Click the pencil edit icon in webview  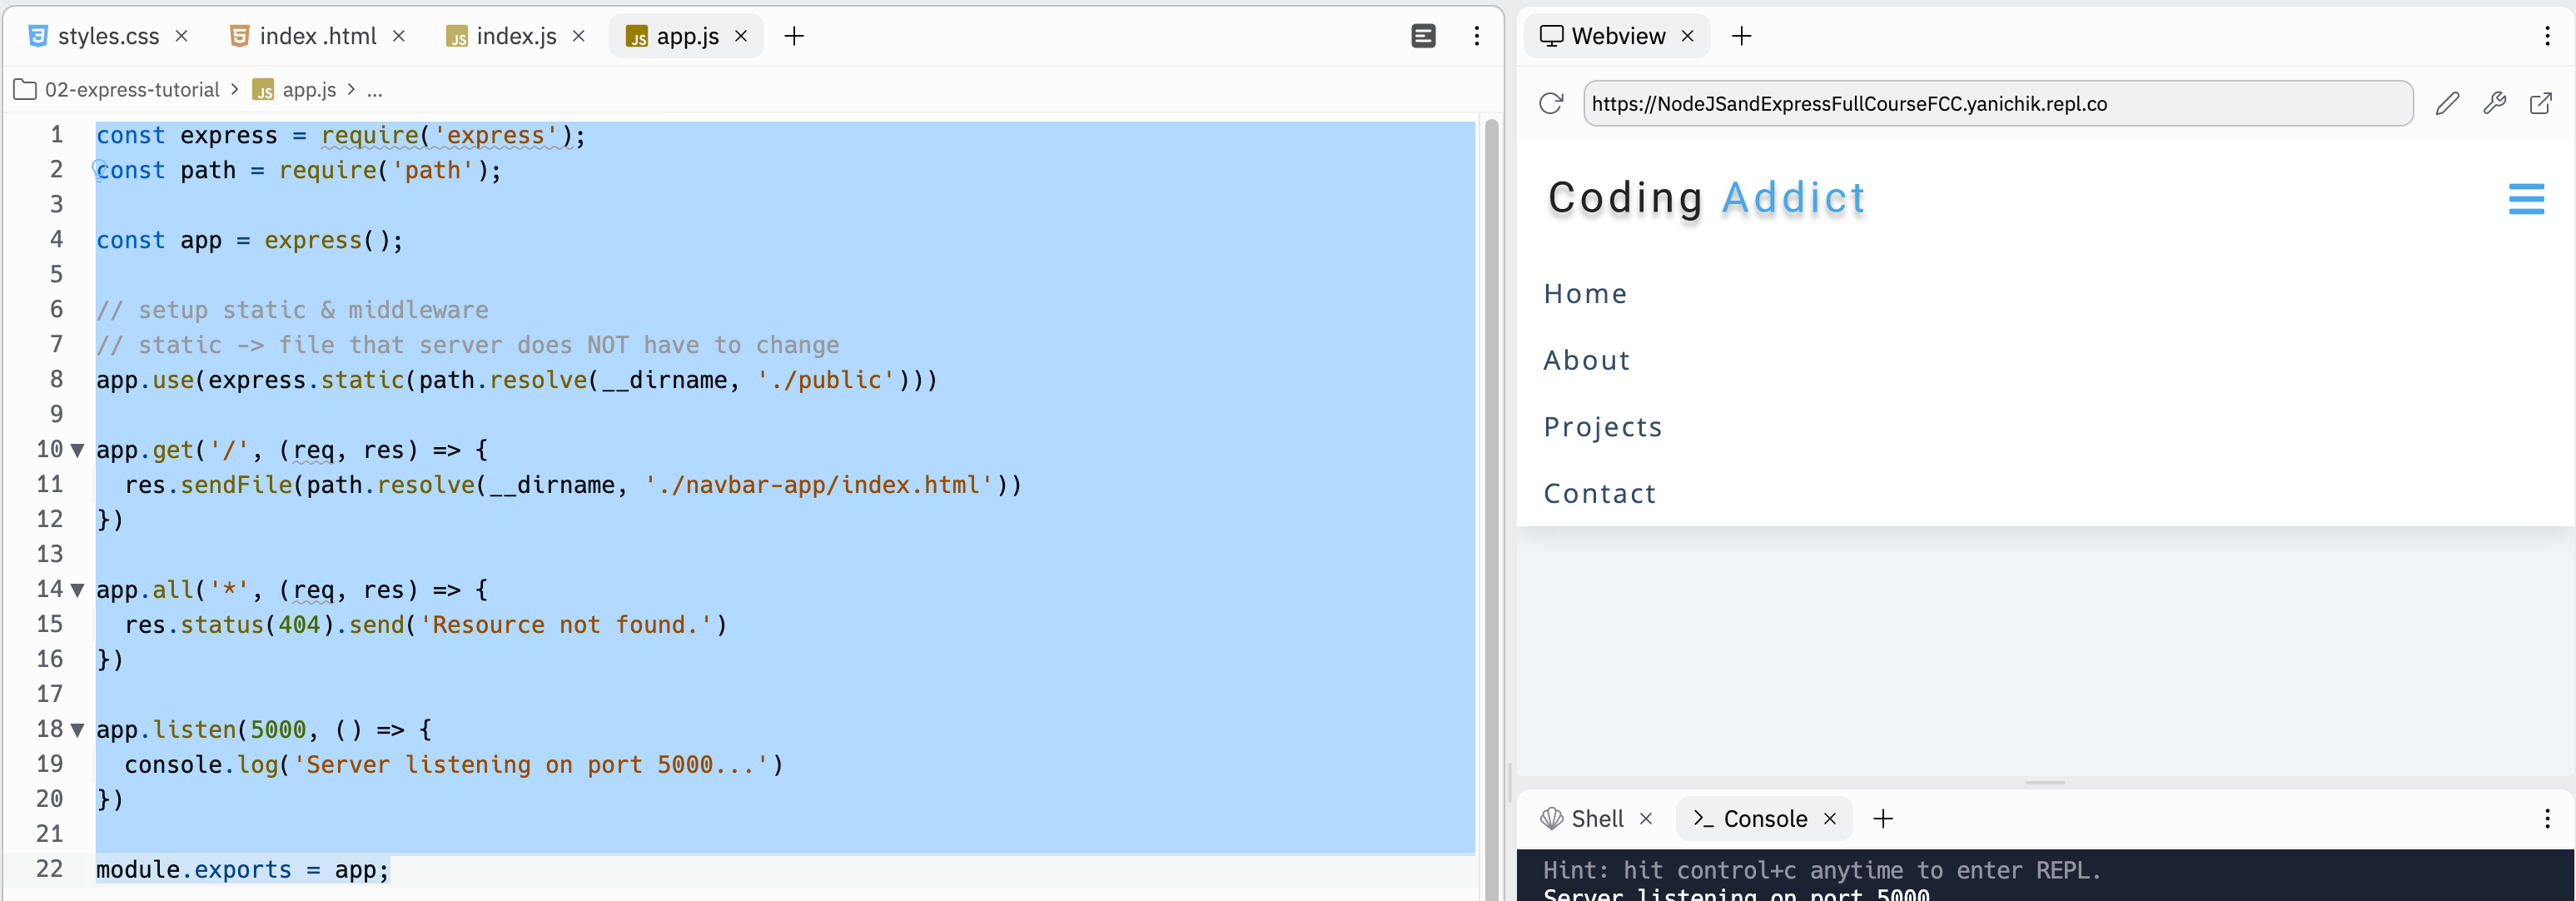pos(2447,103)
